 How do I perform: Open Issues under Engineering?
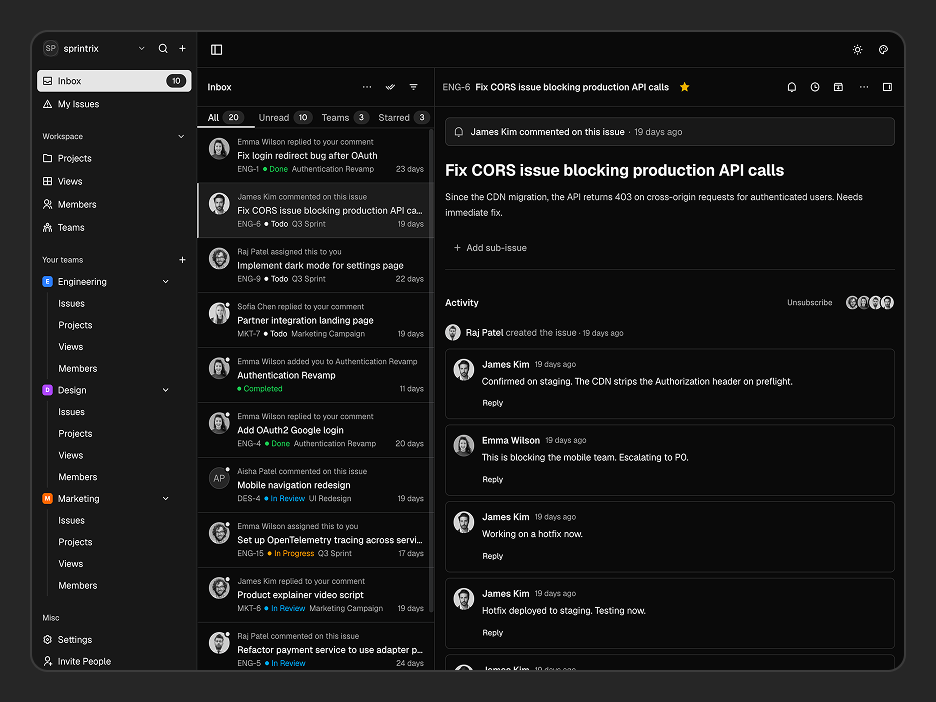72,303
